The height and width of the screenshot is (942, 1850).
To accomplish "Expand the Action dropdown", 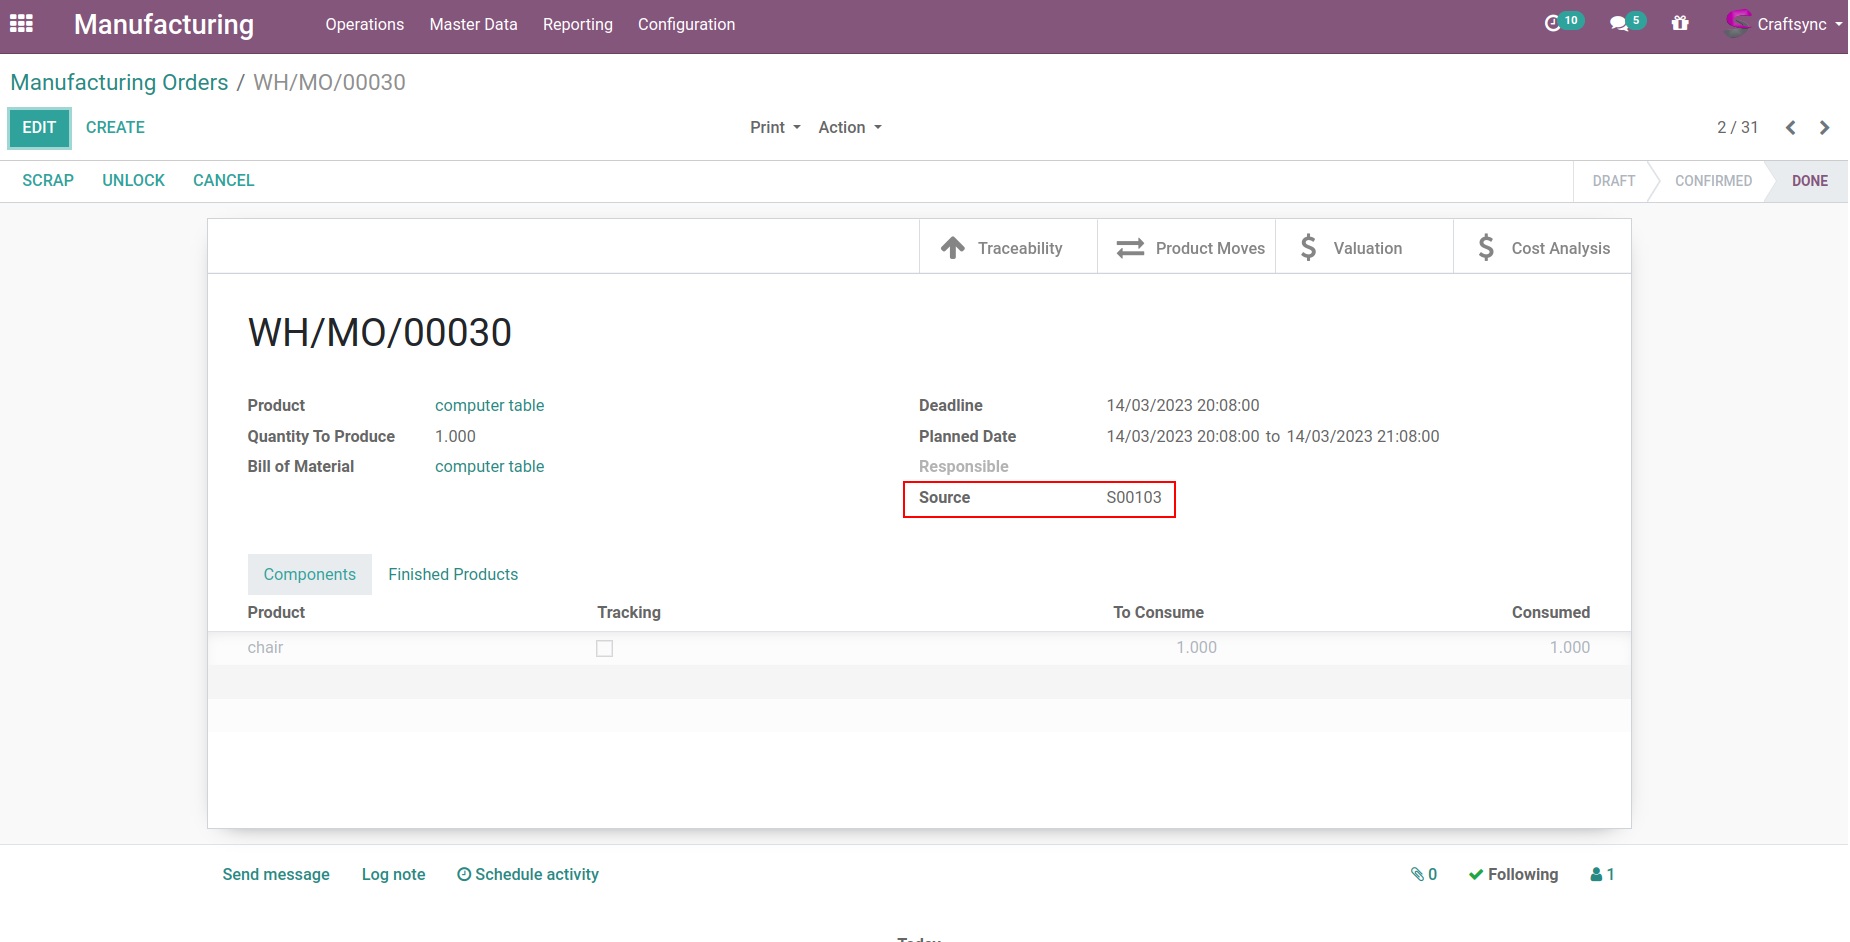I will [x=849, y=127].
